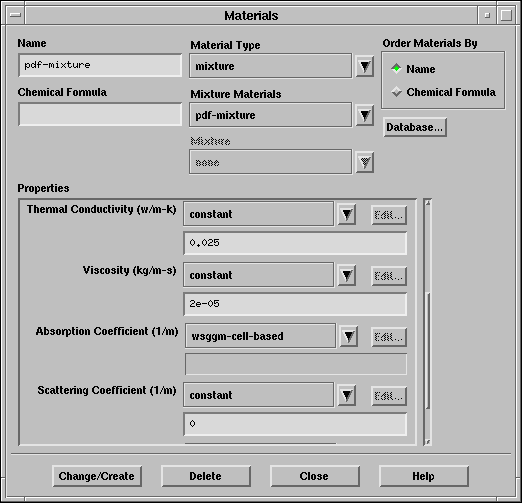The height and width of the screenshot is (503, 522).
Task: Open the Material Type dropdown arrow
Action: tap(365, 66)
